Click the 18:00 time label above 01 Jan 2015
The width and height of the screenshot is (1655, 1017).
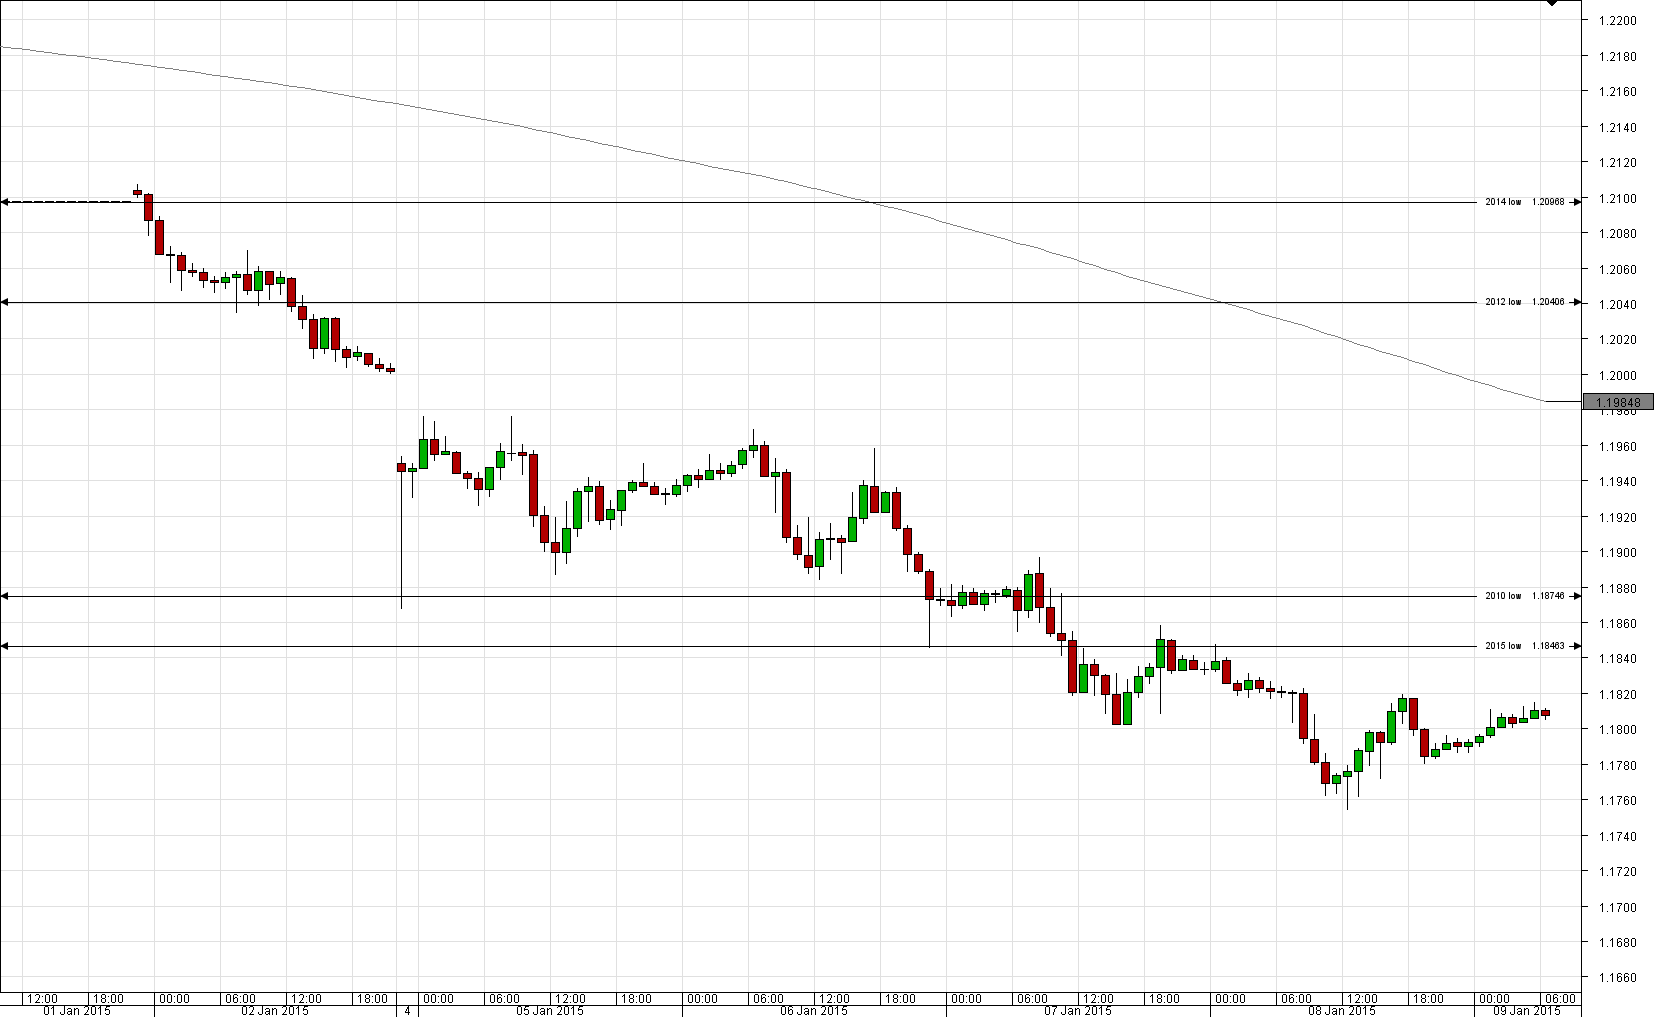point(108,999)
